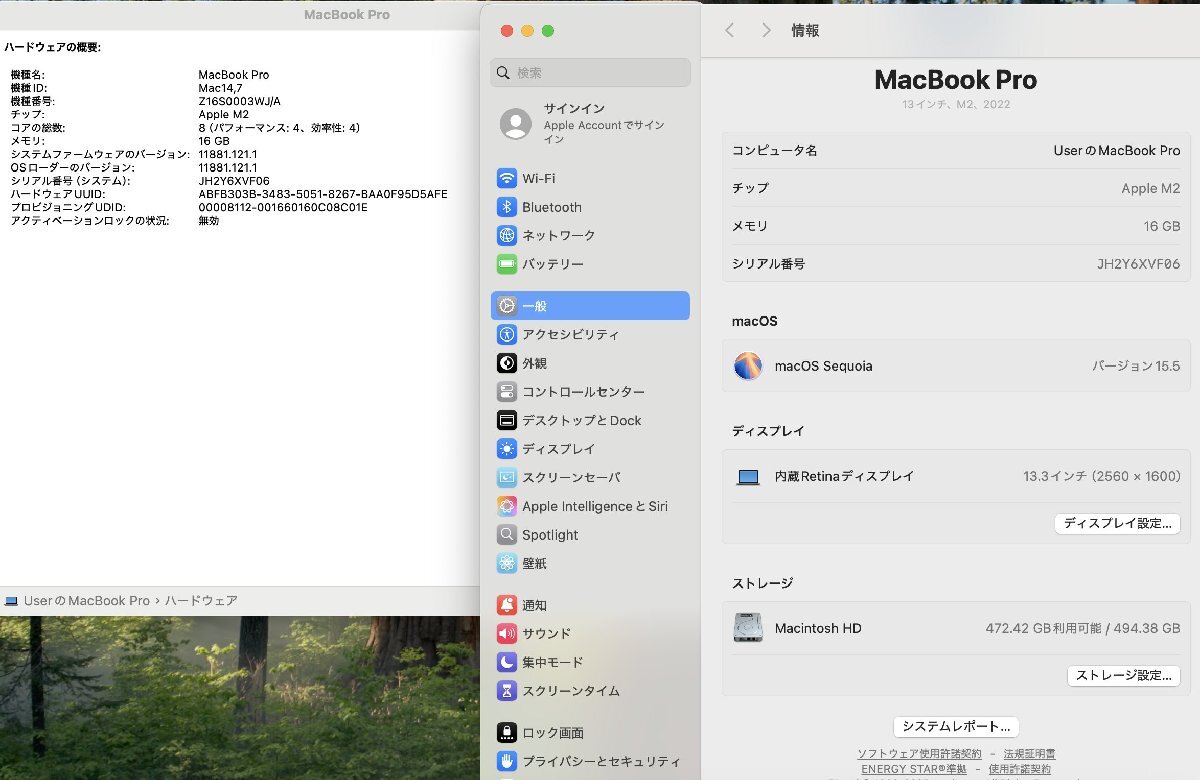Click the サインイン account avatar icon
This screenshot has height=780, width=1200.
pos(516,124)
